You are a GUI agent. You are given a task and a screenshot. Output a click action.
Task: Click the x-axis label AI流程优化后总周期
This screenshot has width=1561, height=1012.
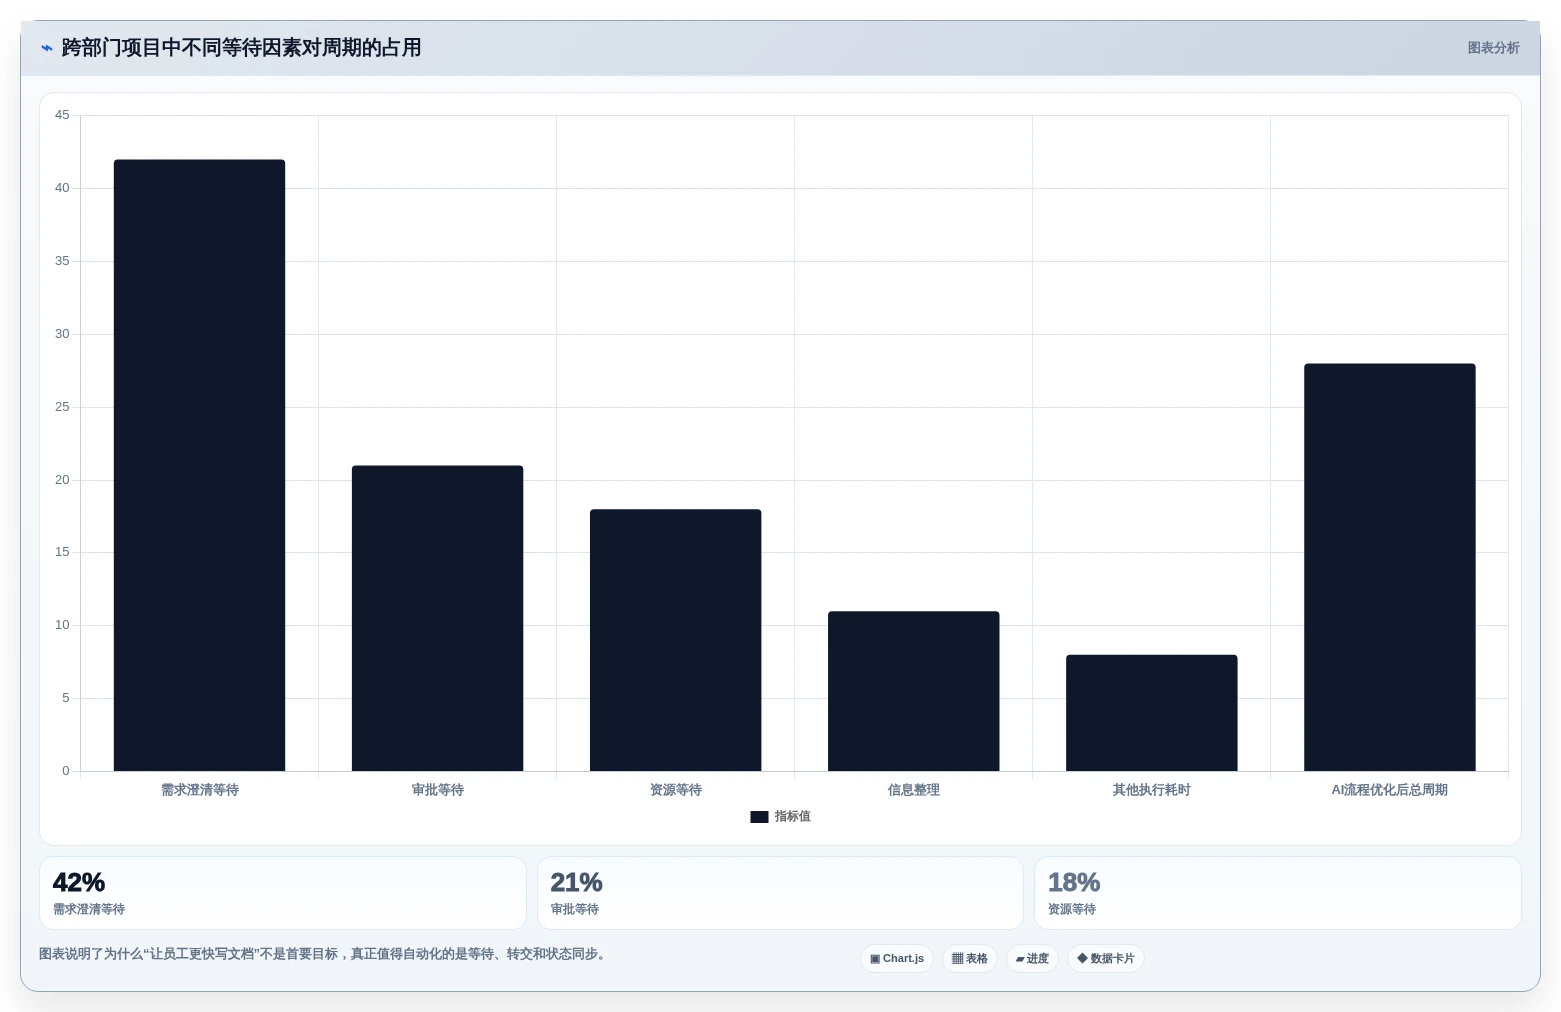tap(1390, 790)
